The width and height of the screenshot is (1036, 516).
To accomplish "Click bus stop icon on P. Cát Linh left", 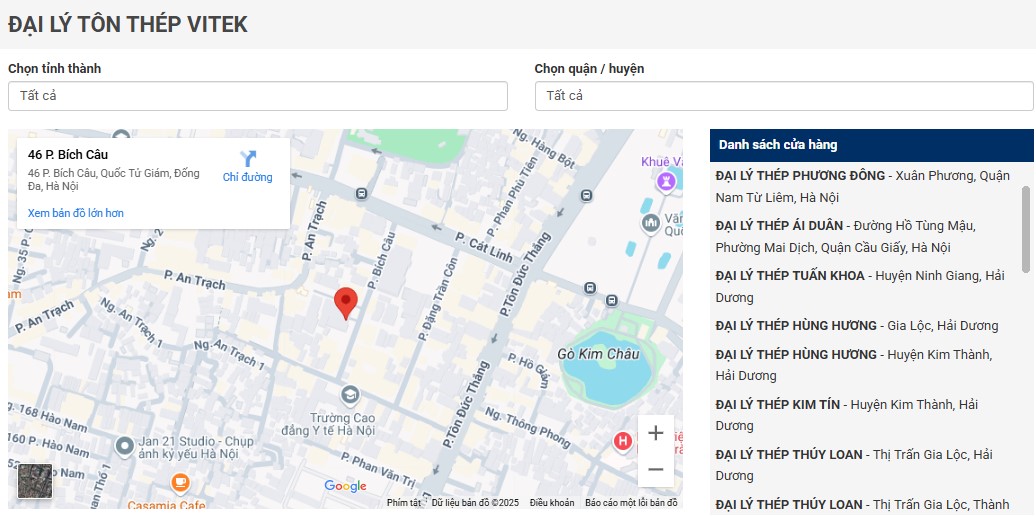I will 361,194.
